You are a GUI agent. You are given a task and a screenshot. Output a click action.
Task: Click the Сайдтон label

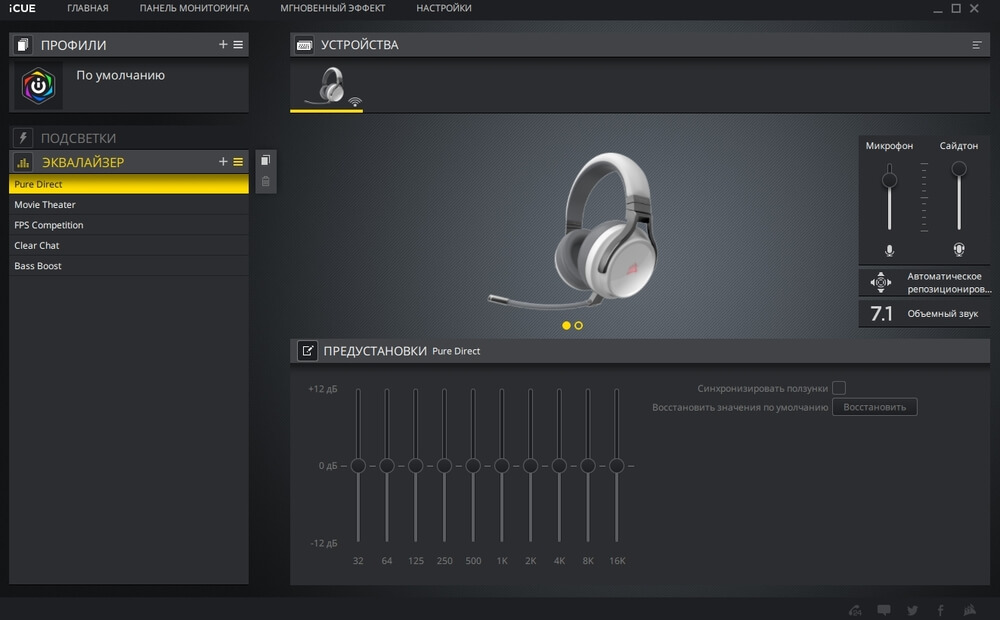click(x=959, y=146)
